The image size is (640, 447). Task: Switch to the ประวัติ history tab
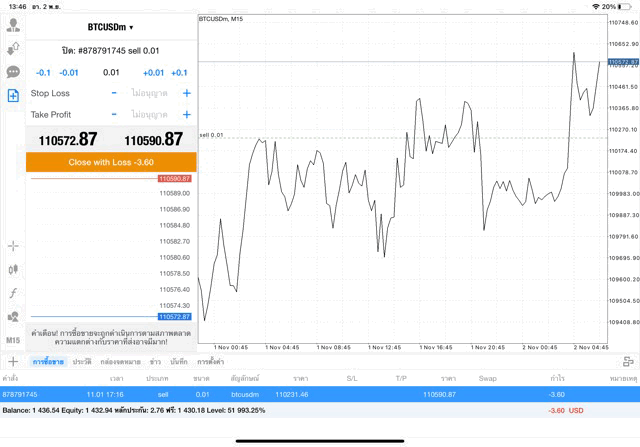(82, 361)
